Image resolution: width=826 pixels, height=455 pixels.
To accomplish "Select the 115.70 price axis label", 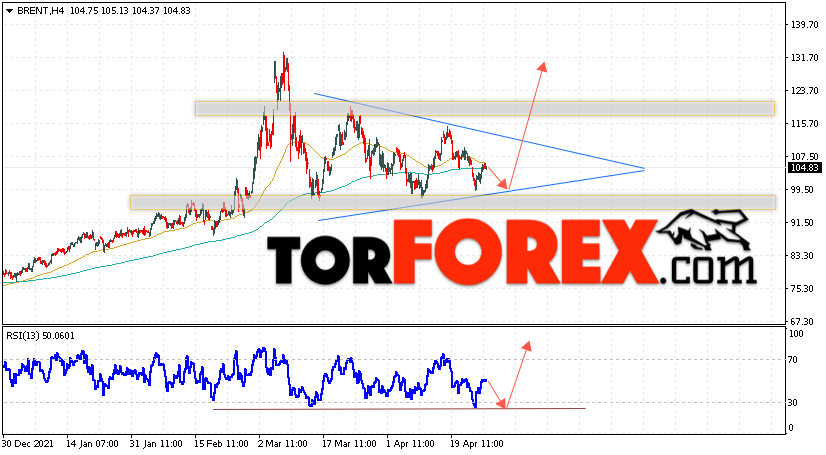I will click(804, 123).
